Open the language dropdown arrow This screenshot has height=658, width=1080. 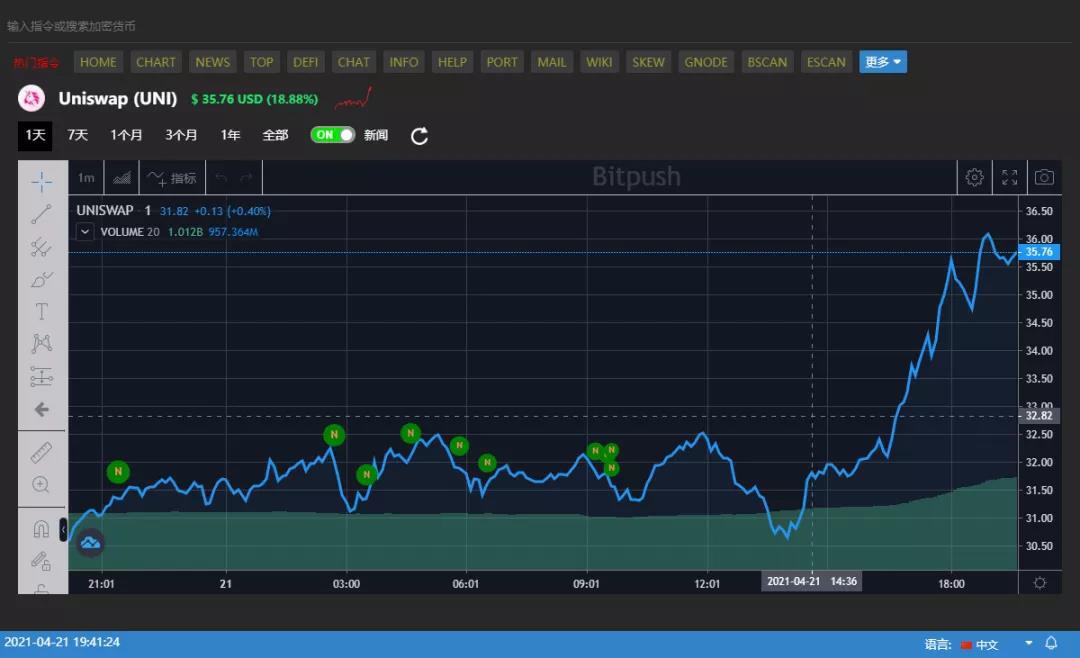point(1028,644)
